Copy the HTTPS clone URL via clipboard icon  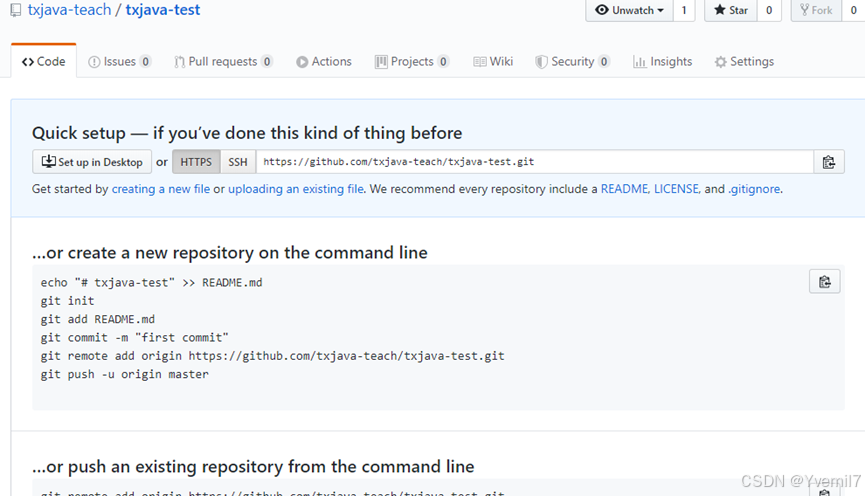[829, 162]
